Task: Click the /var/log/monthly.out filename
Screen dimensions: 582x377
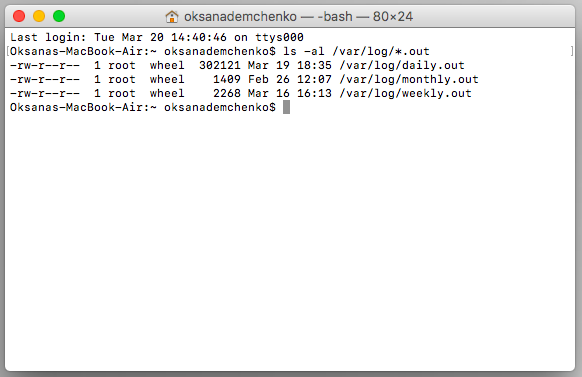Action: [x=409, y=79]
